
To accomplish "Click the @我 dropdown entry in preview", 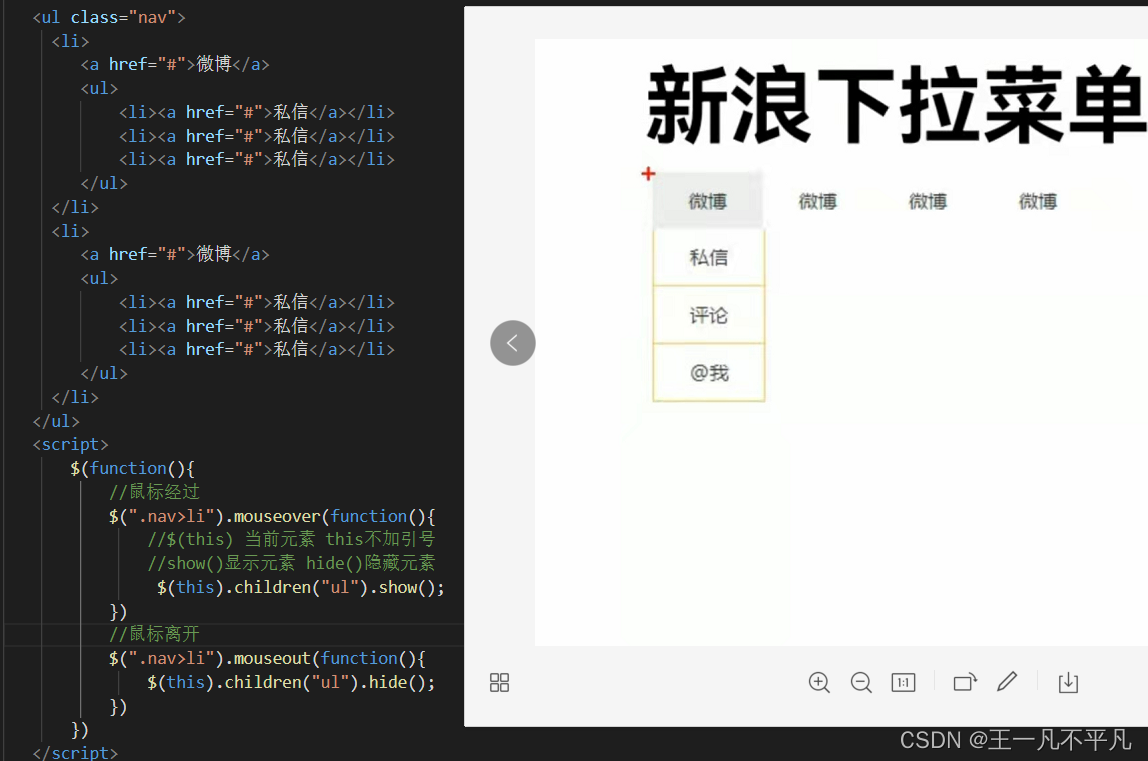I will (x=709, y=373).
